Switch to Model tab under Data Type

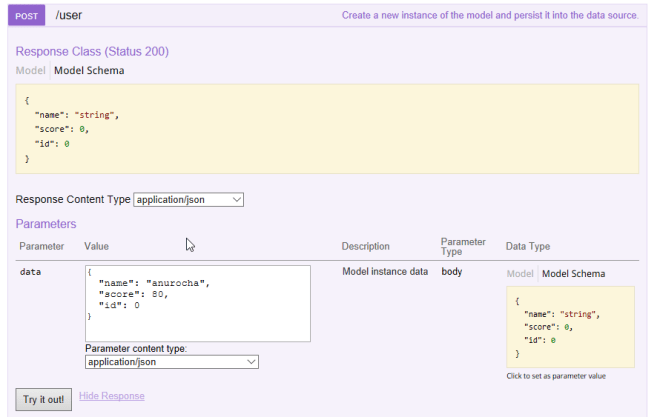520,274
